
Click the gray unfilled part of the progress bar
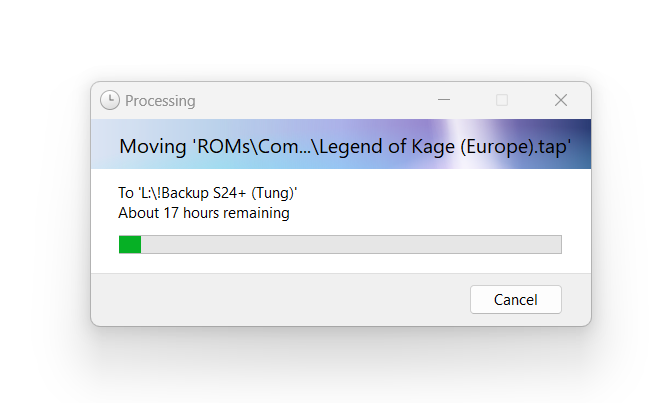point(350,244)
